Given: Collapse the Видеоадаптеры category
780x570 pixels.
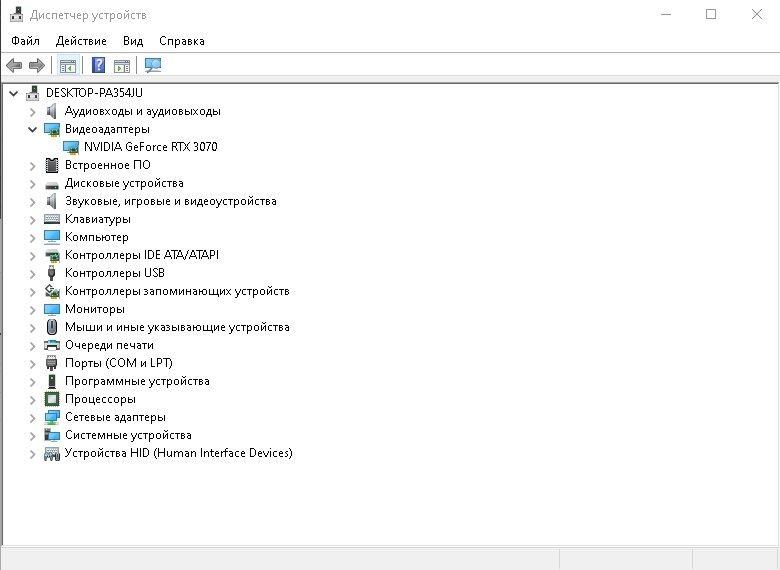Looking at the screenshot, I should (32, 129).
